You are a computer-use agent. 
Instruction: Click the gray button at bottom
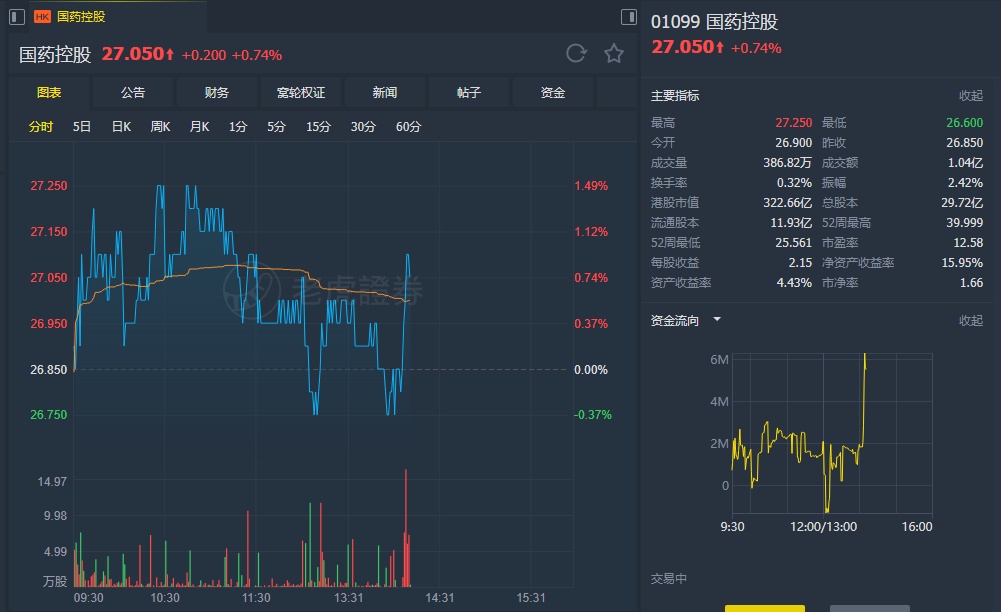(x=869, y=608)
